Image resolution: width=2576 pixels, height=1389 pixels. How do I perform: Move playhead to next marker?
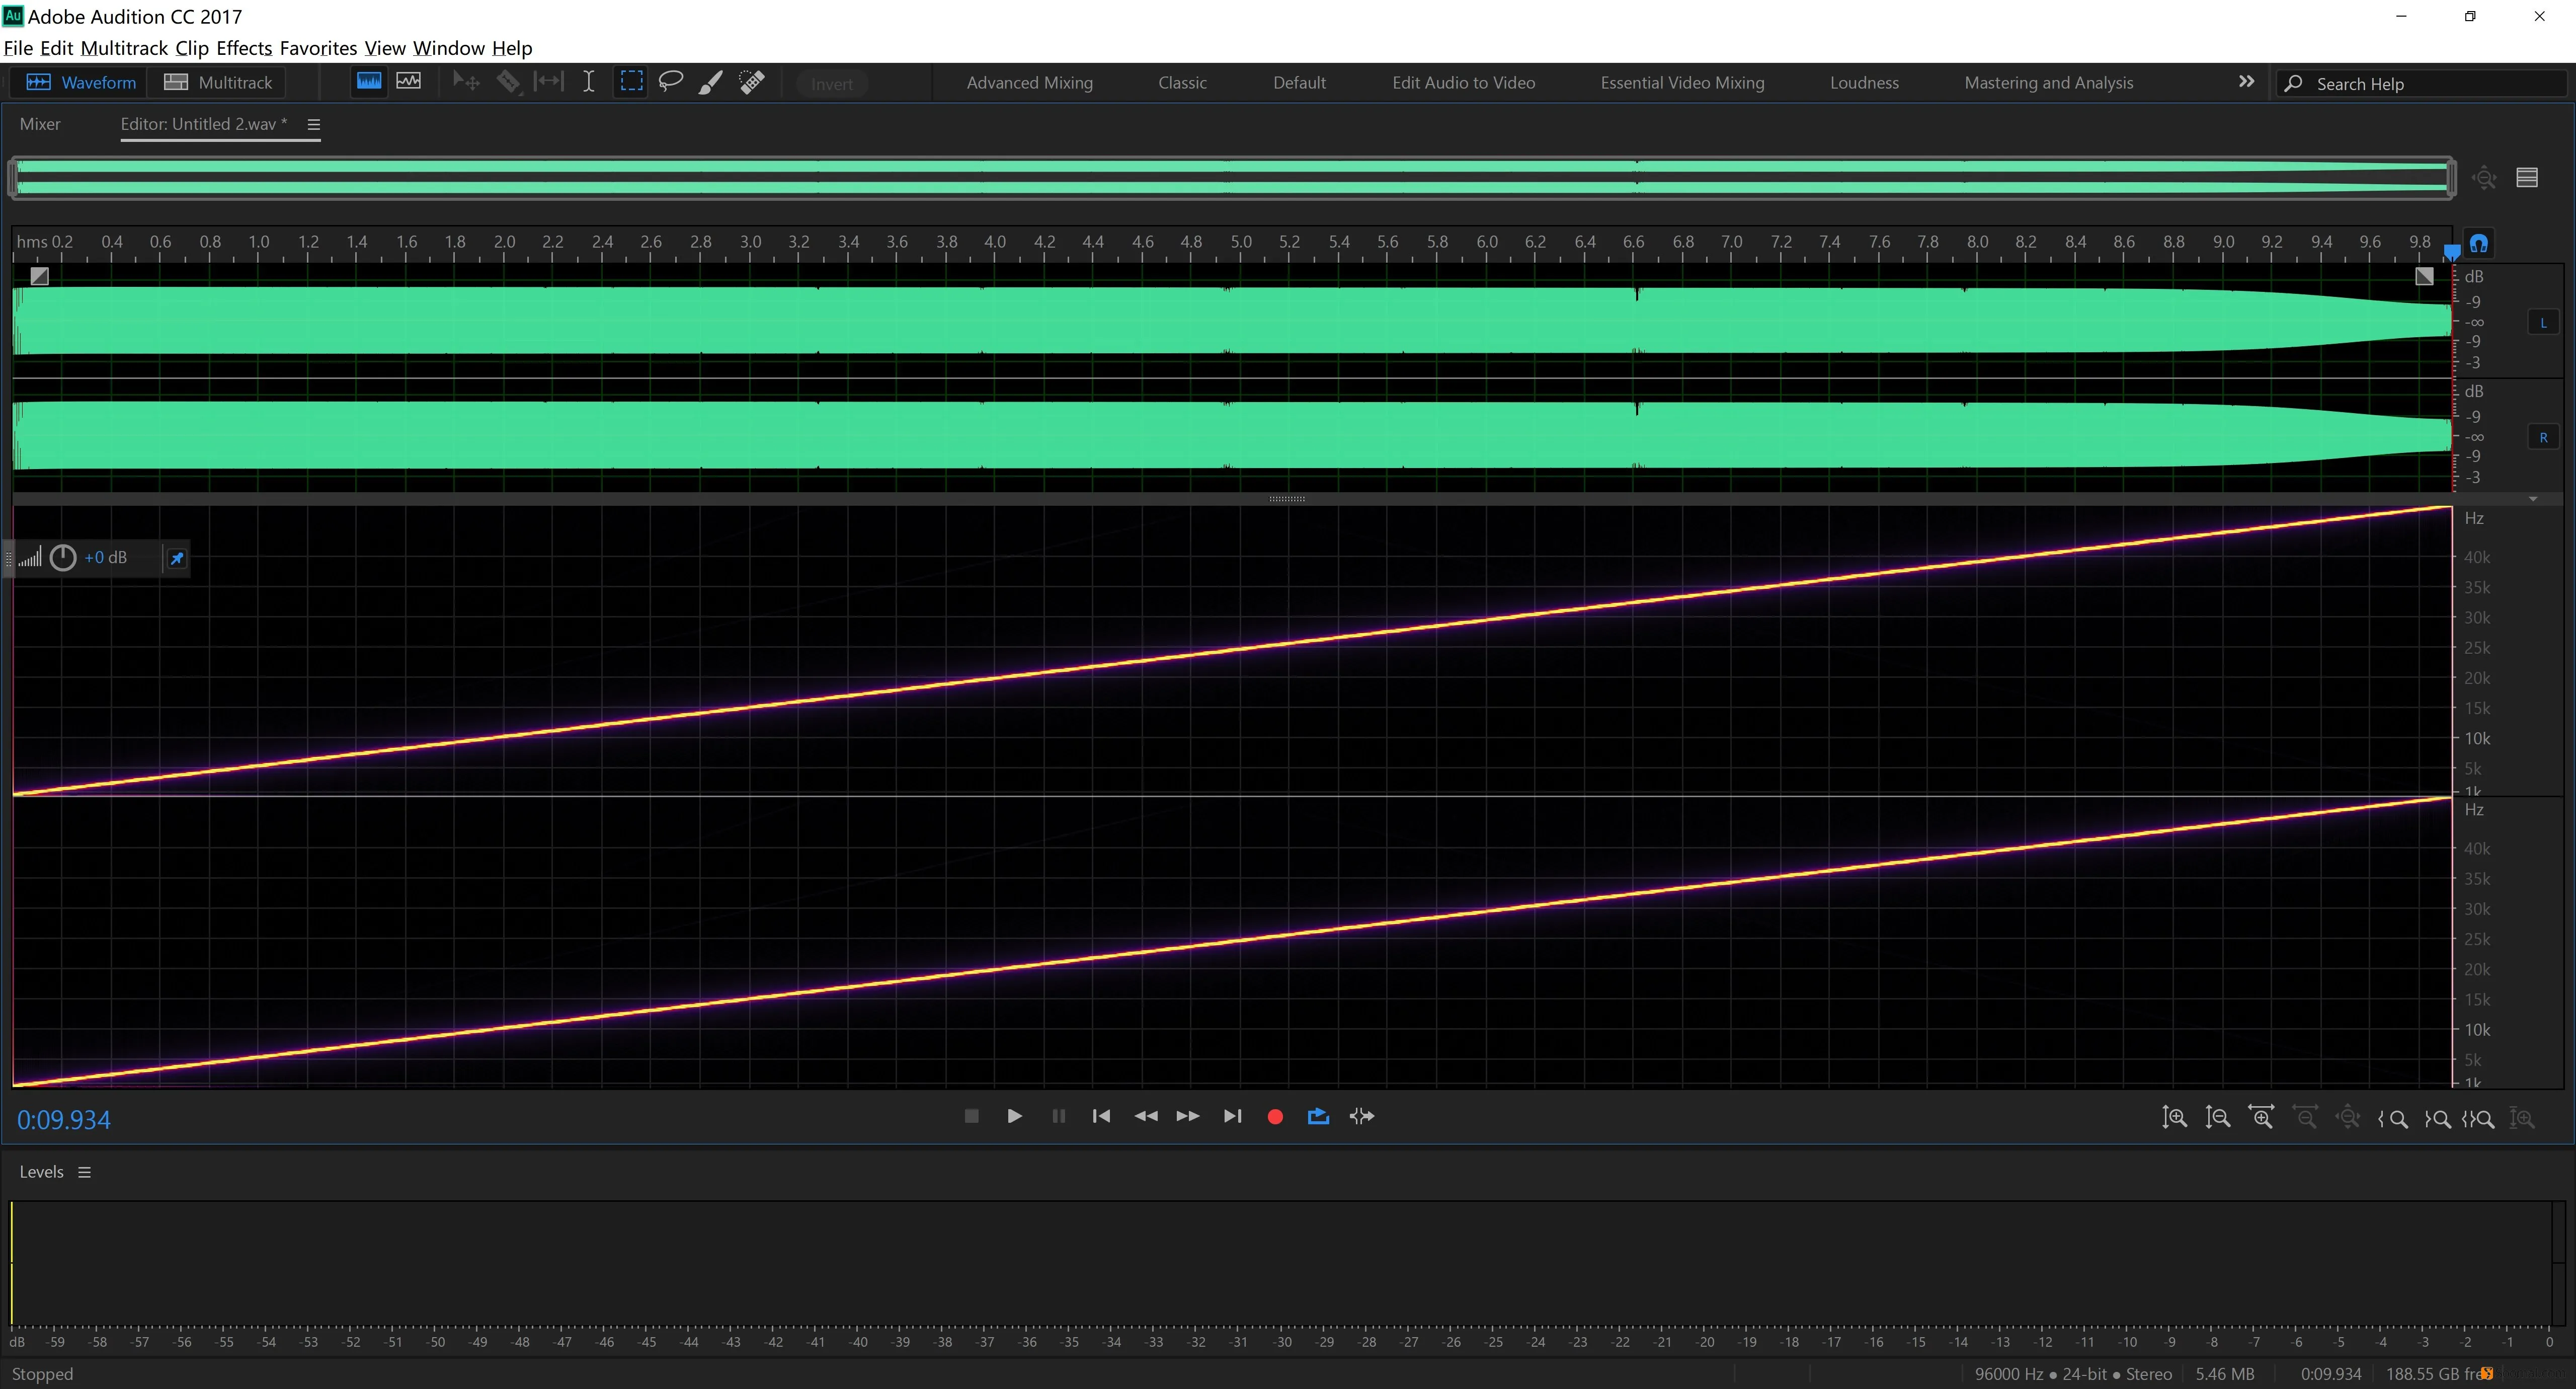[1232, 1116]
